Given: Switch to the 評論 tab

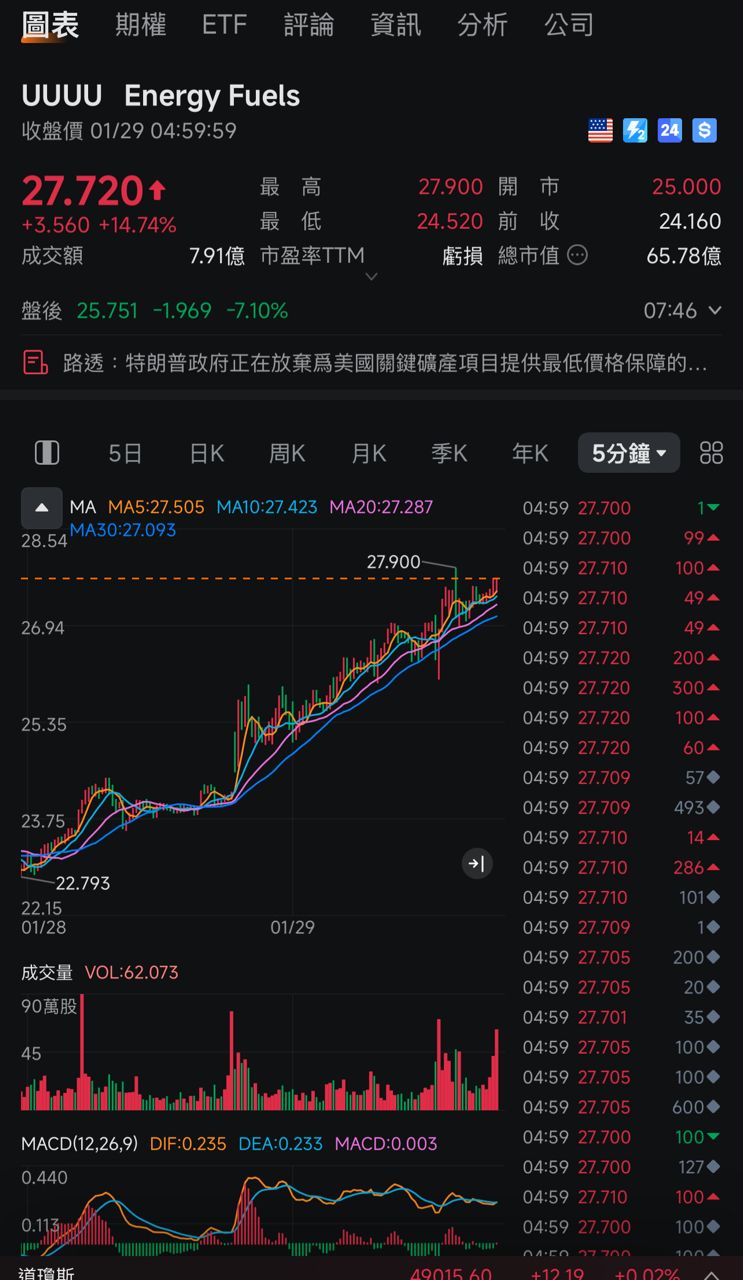Looking at the screenshot, I should pyautogui.click(x=308, y=25).
